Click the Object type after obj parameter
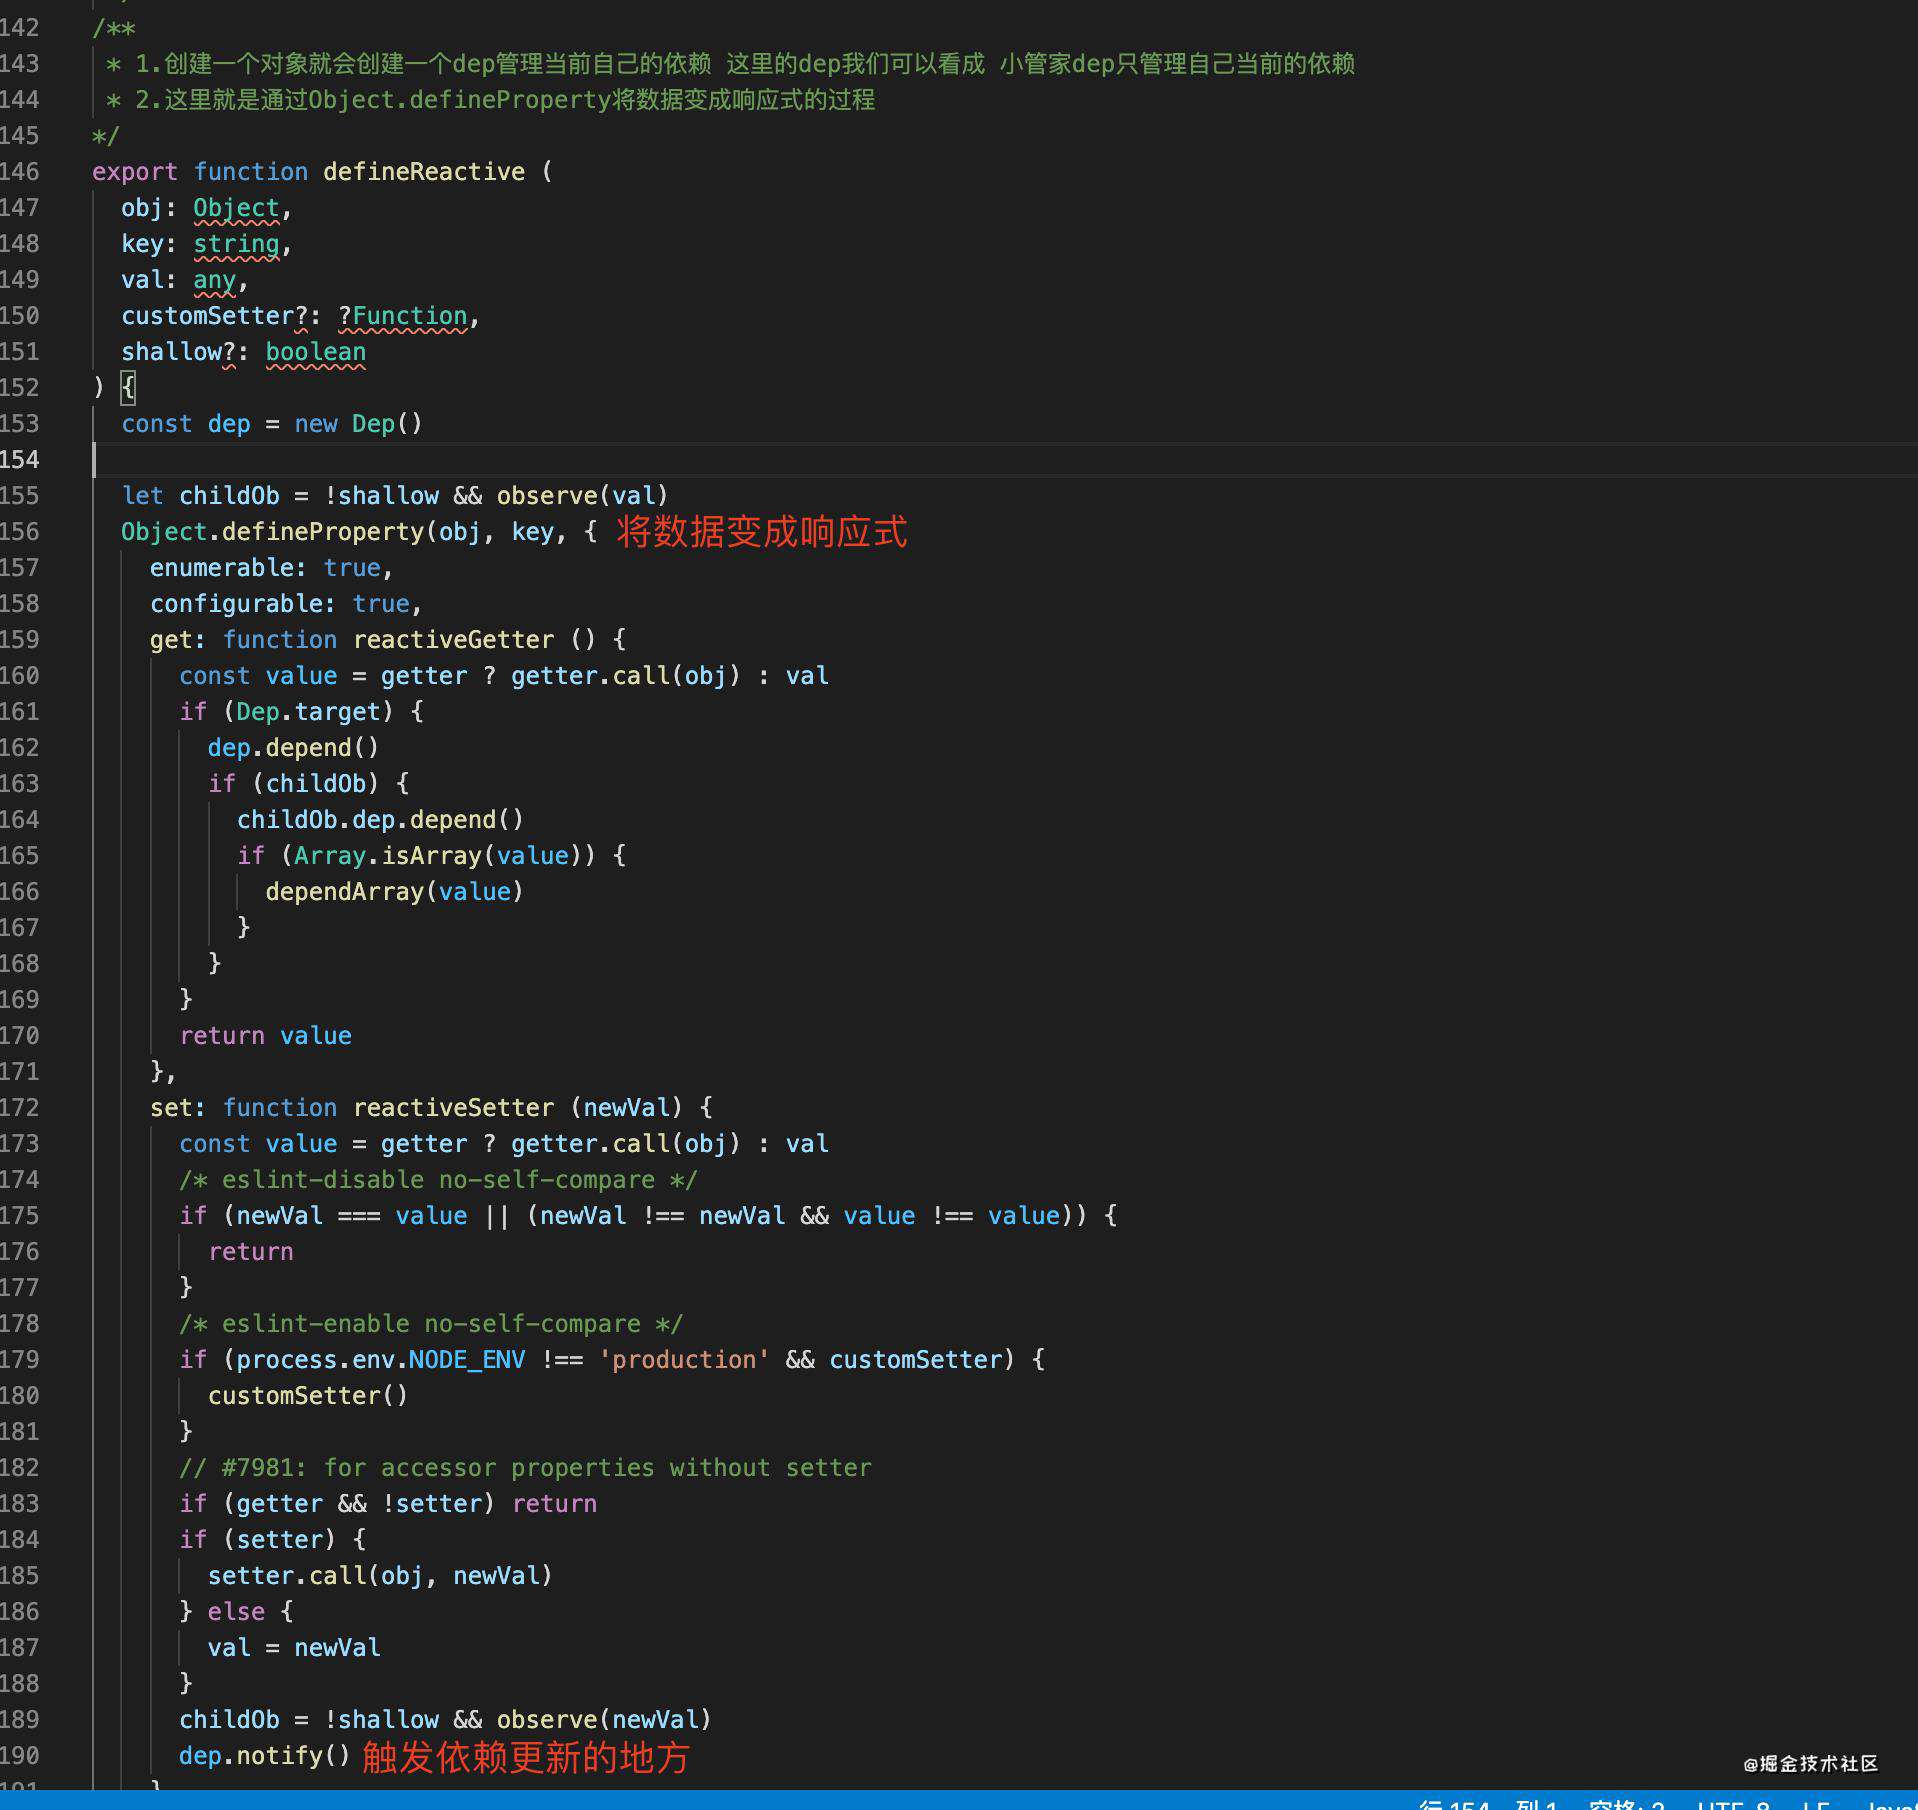 coord(236,208)
